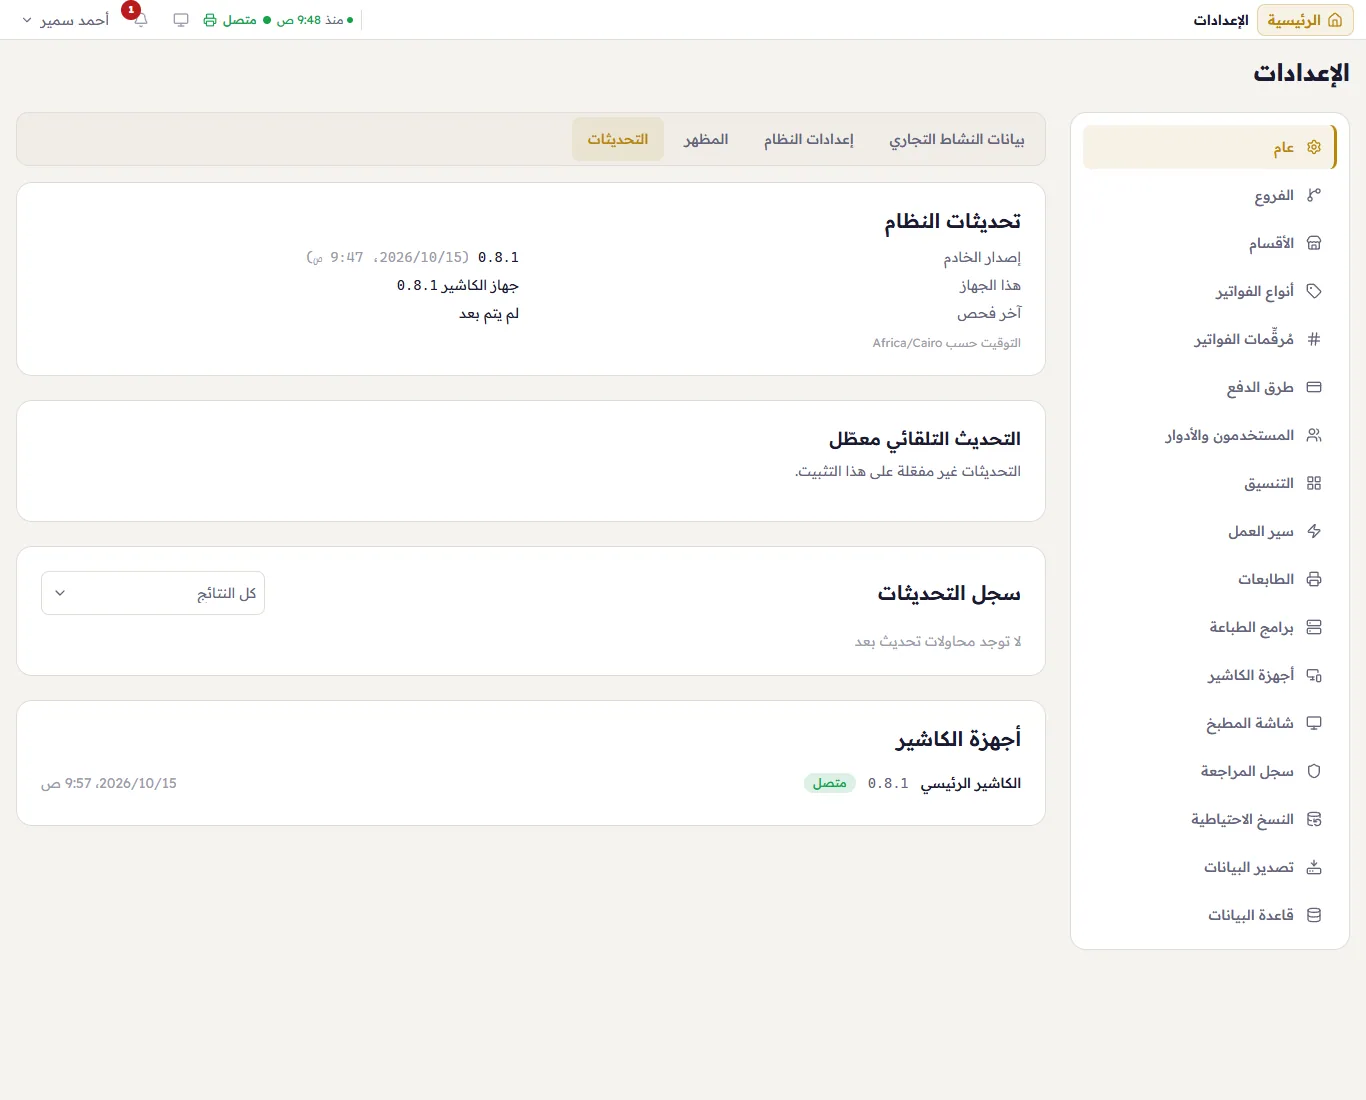Click the hash icon for مُرقِّمات الفواتير
This screenshot has width=1366, height=1100.
point(1314,339)
